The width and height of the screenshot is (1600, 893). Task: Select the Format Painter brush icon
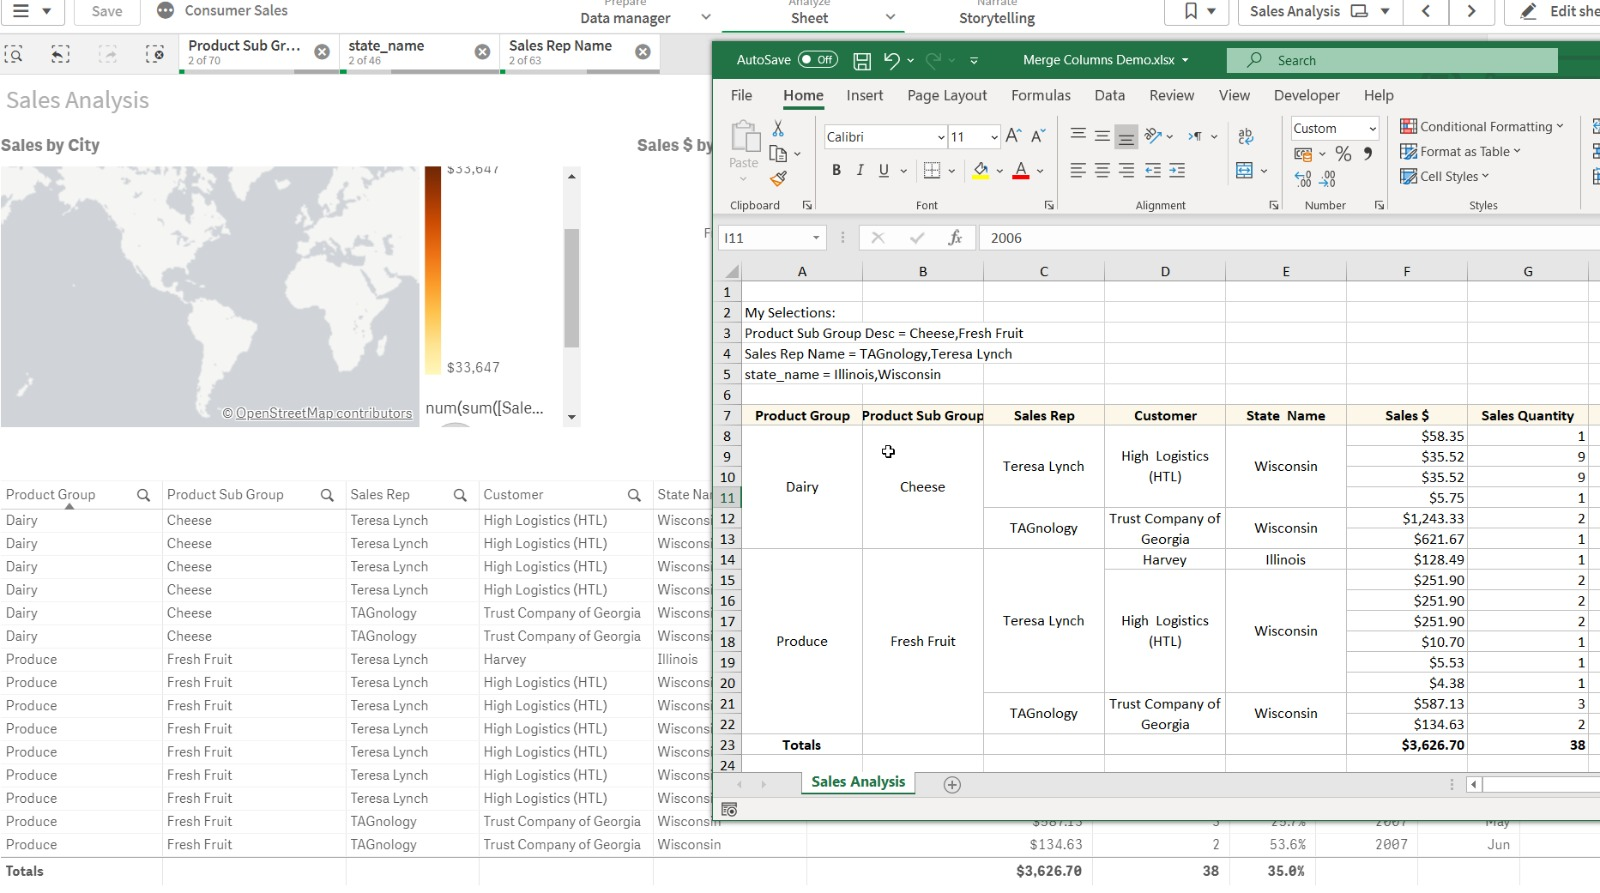pos(778,179)
